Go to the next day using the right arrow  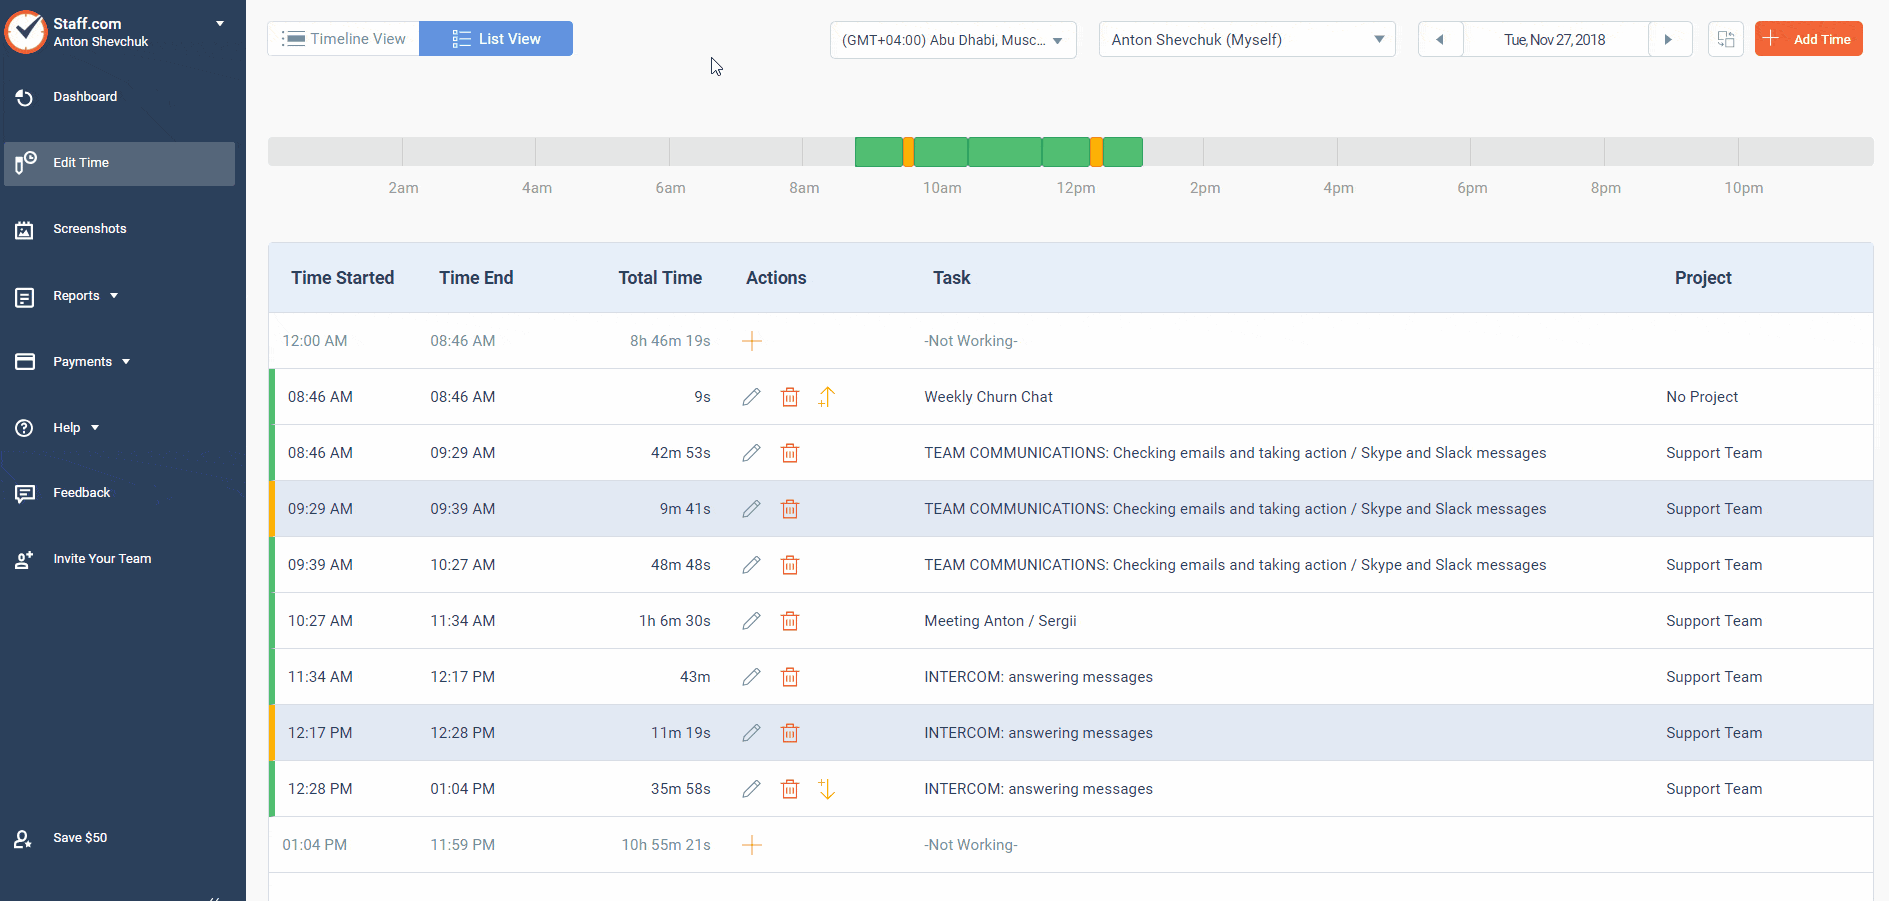1668,40
